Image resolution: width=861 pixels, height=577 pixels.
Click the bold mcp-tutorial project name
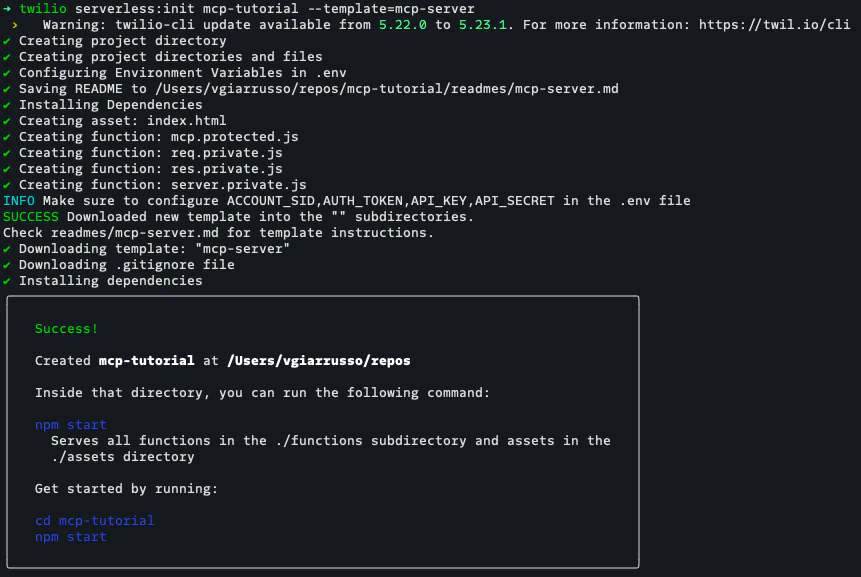click(x=147, y=361)
